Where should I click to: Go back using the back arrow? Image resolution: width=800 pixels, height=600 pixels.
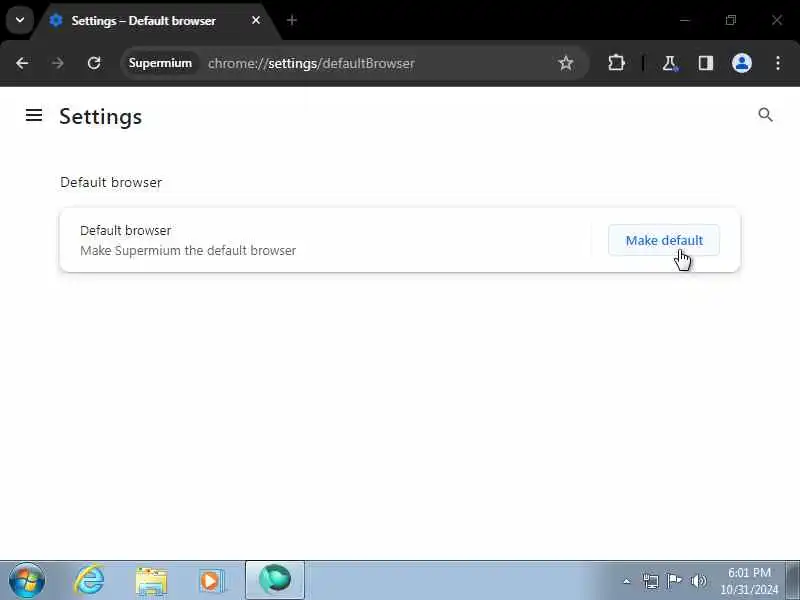click(22, 63)
